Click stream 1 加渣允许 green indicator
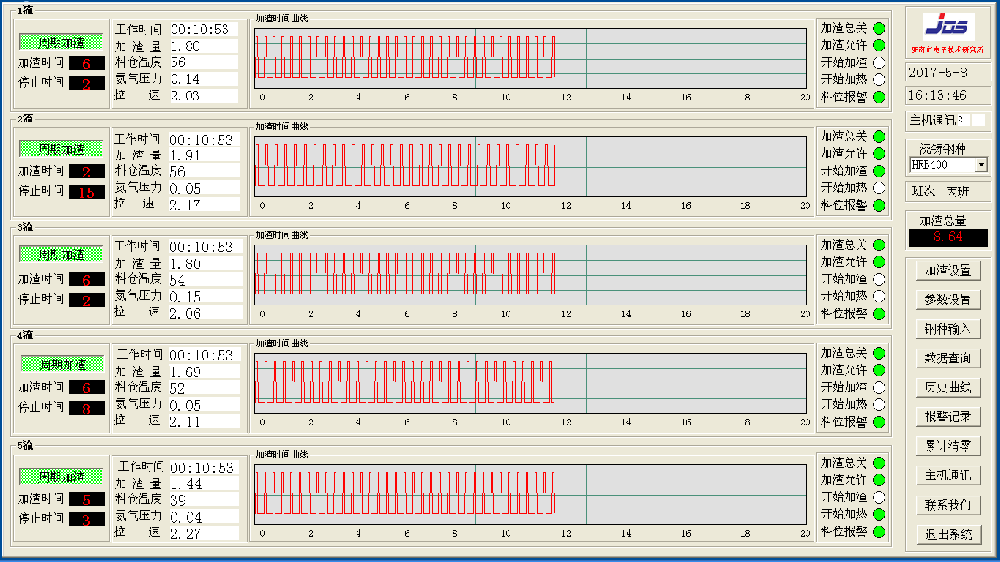Screen dimensions: 1000x562 tap(879, 45)
